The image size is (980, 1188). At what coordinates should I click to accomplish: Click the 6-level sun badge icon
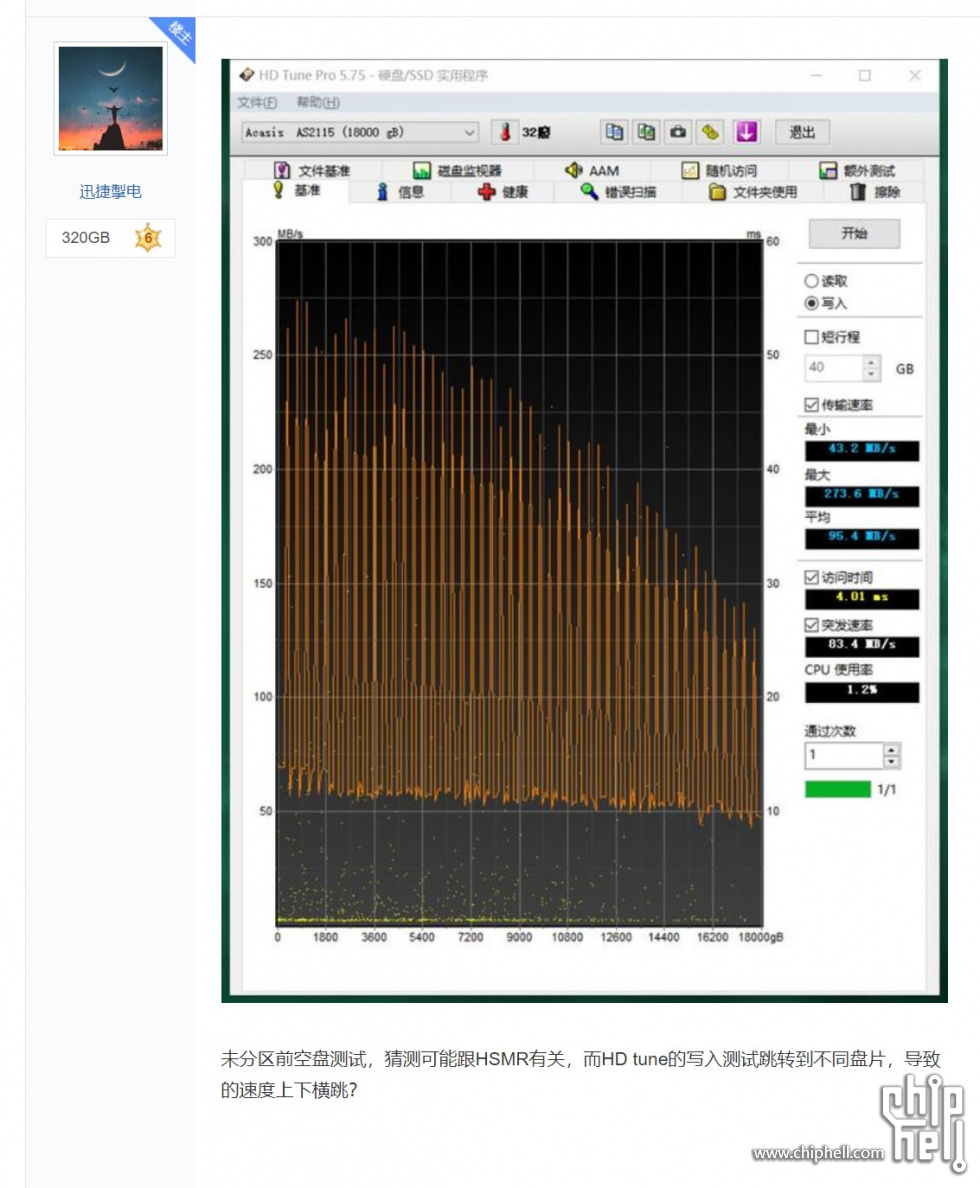pos(149,238)
